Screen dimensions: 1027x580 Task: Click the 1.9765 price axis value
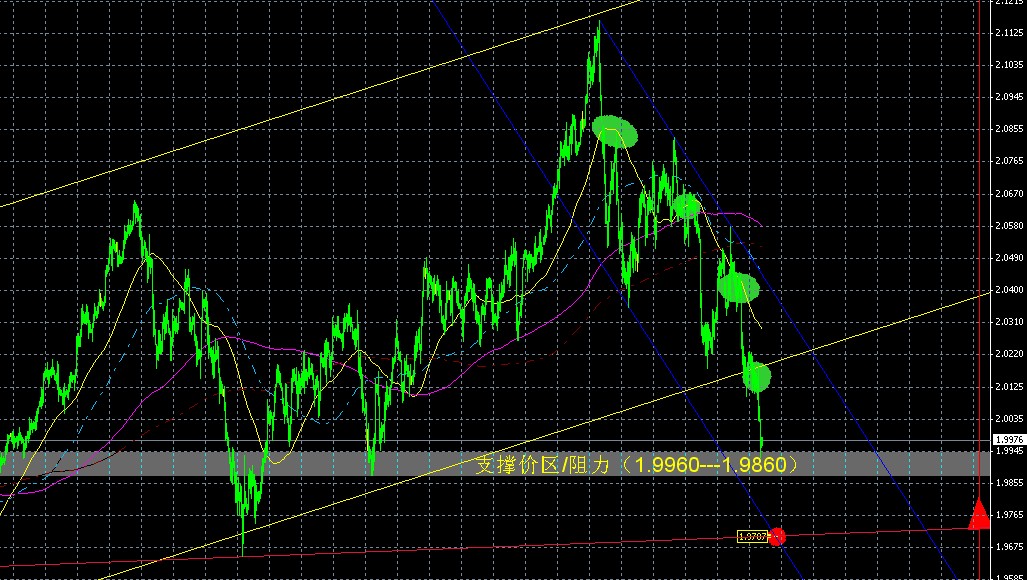pos(1009,515)
